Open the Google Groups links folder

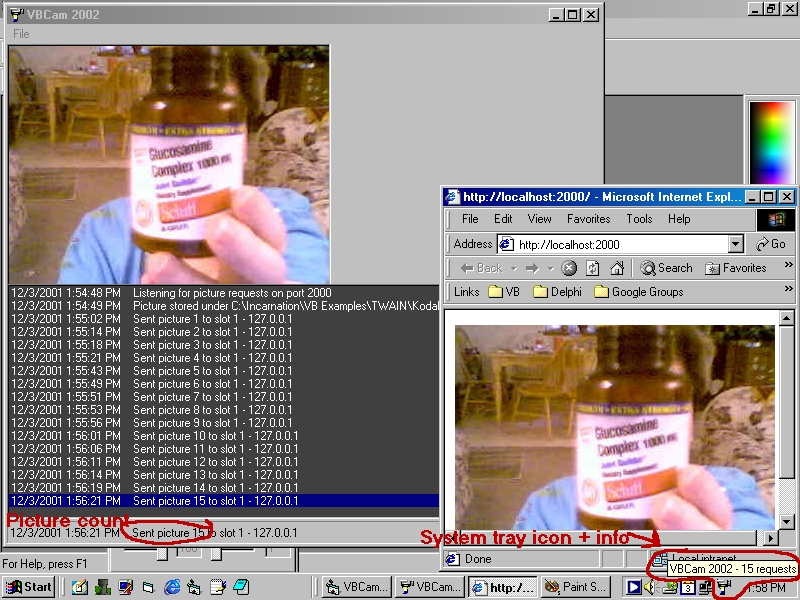click(639, 292)
